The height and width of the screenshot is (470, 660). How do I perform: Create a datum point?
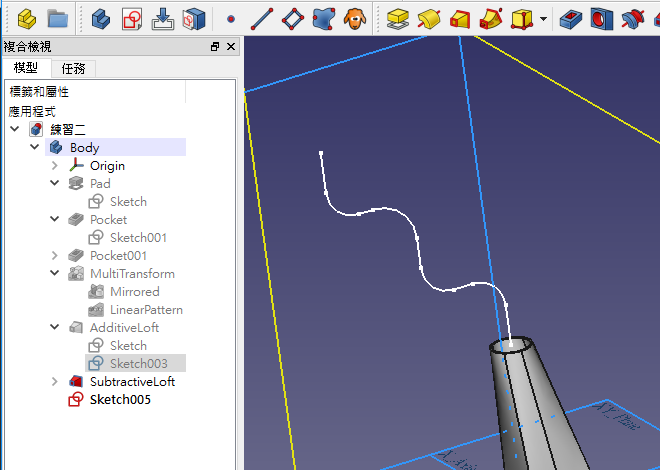pos(231,19)
